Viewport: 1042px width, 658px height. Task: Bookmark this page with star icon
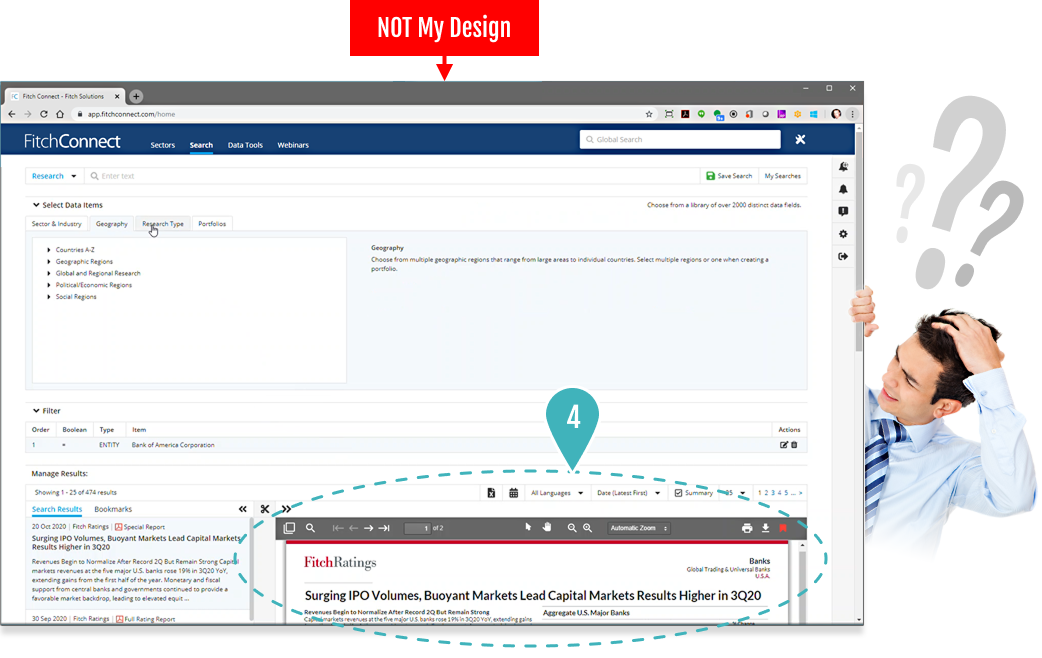point(649,114)
